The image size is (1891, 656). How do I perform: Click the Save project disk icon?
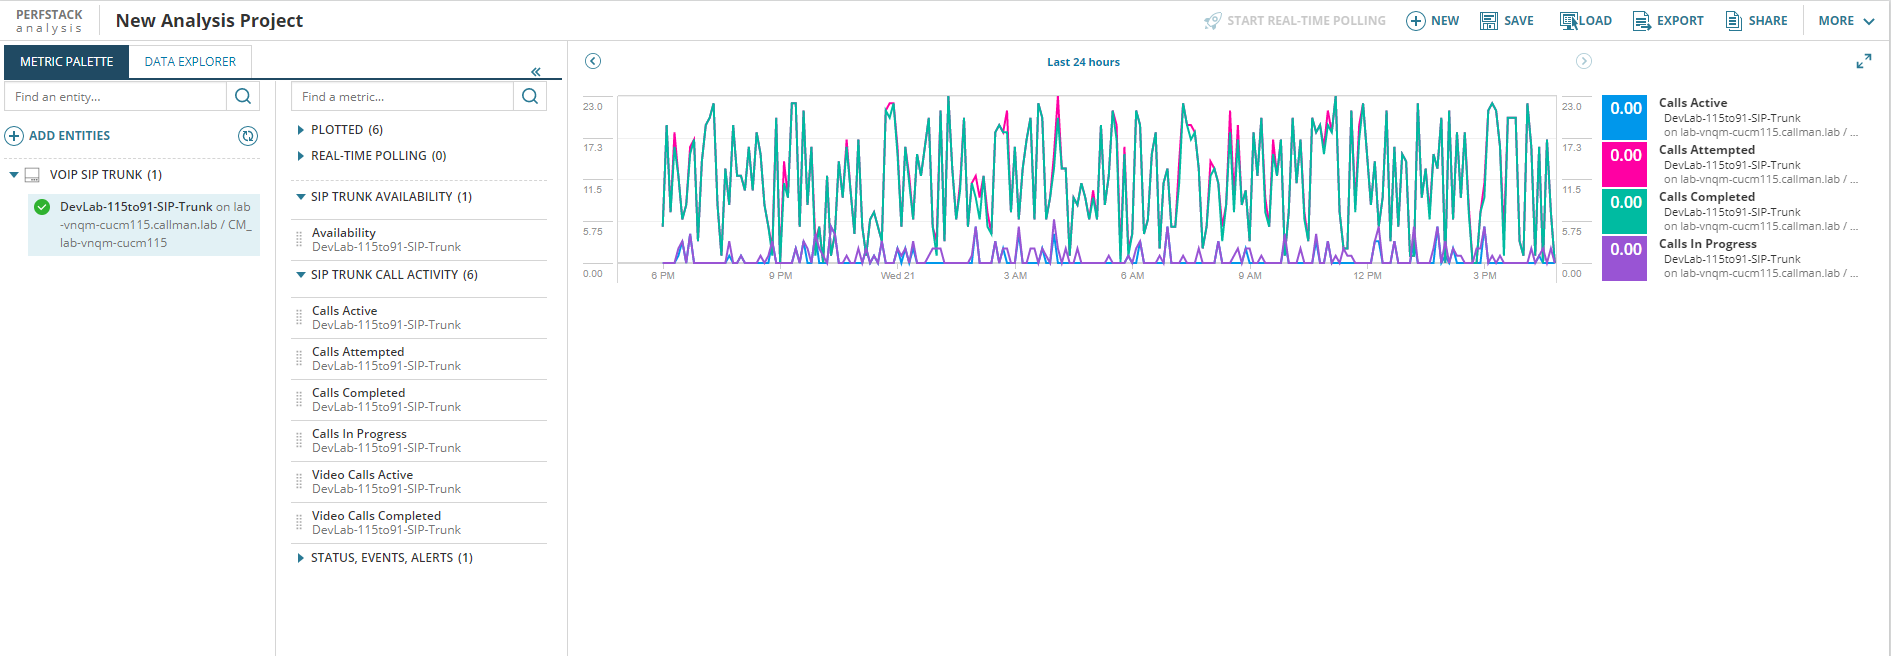coord(1488,21)
